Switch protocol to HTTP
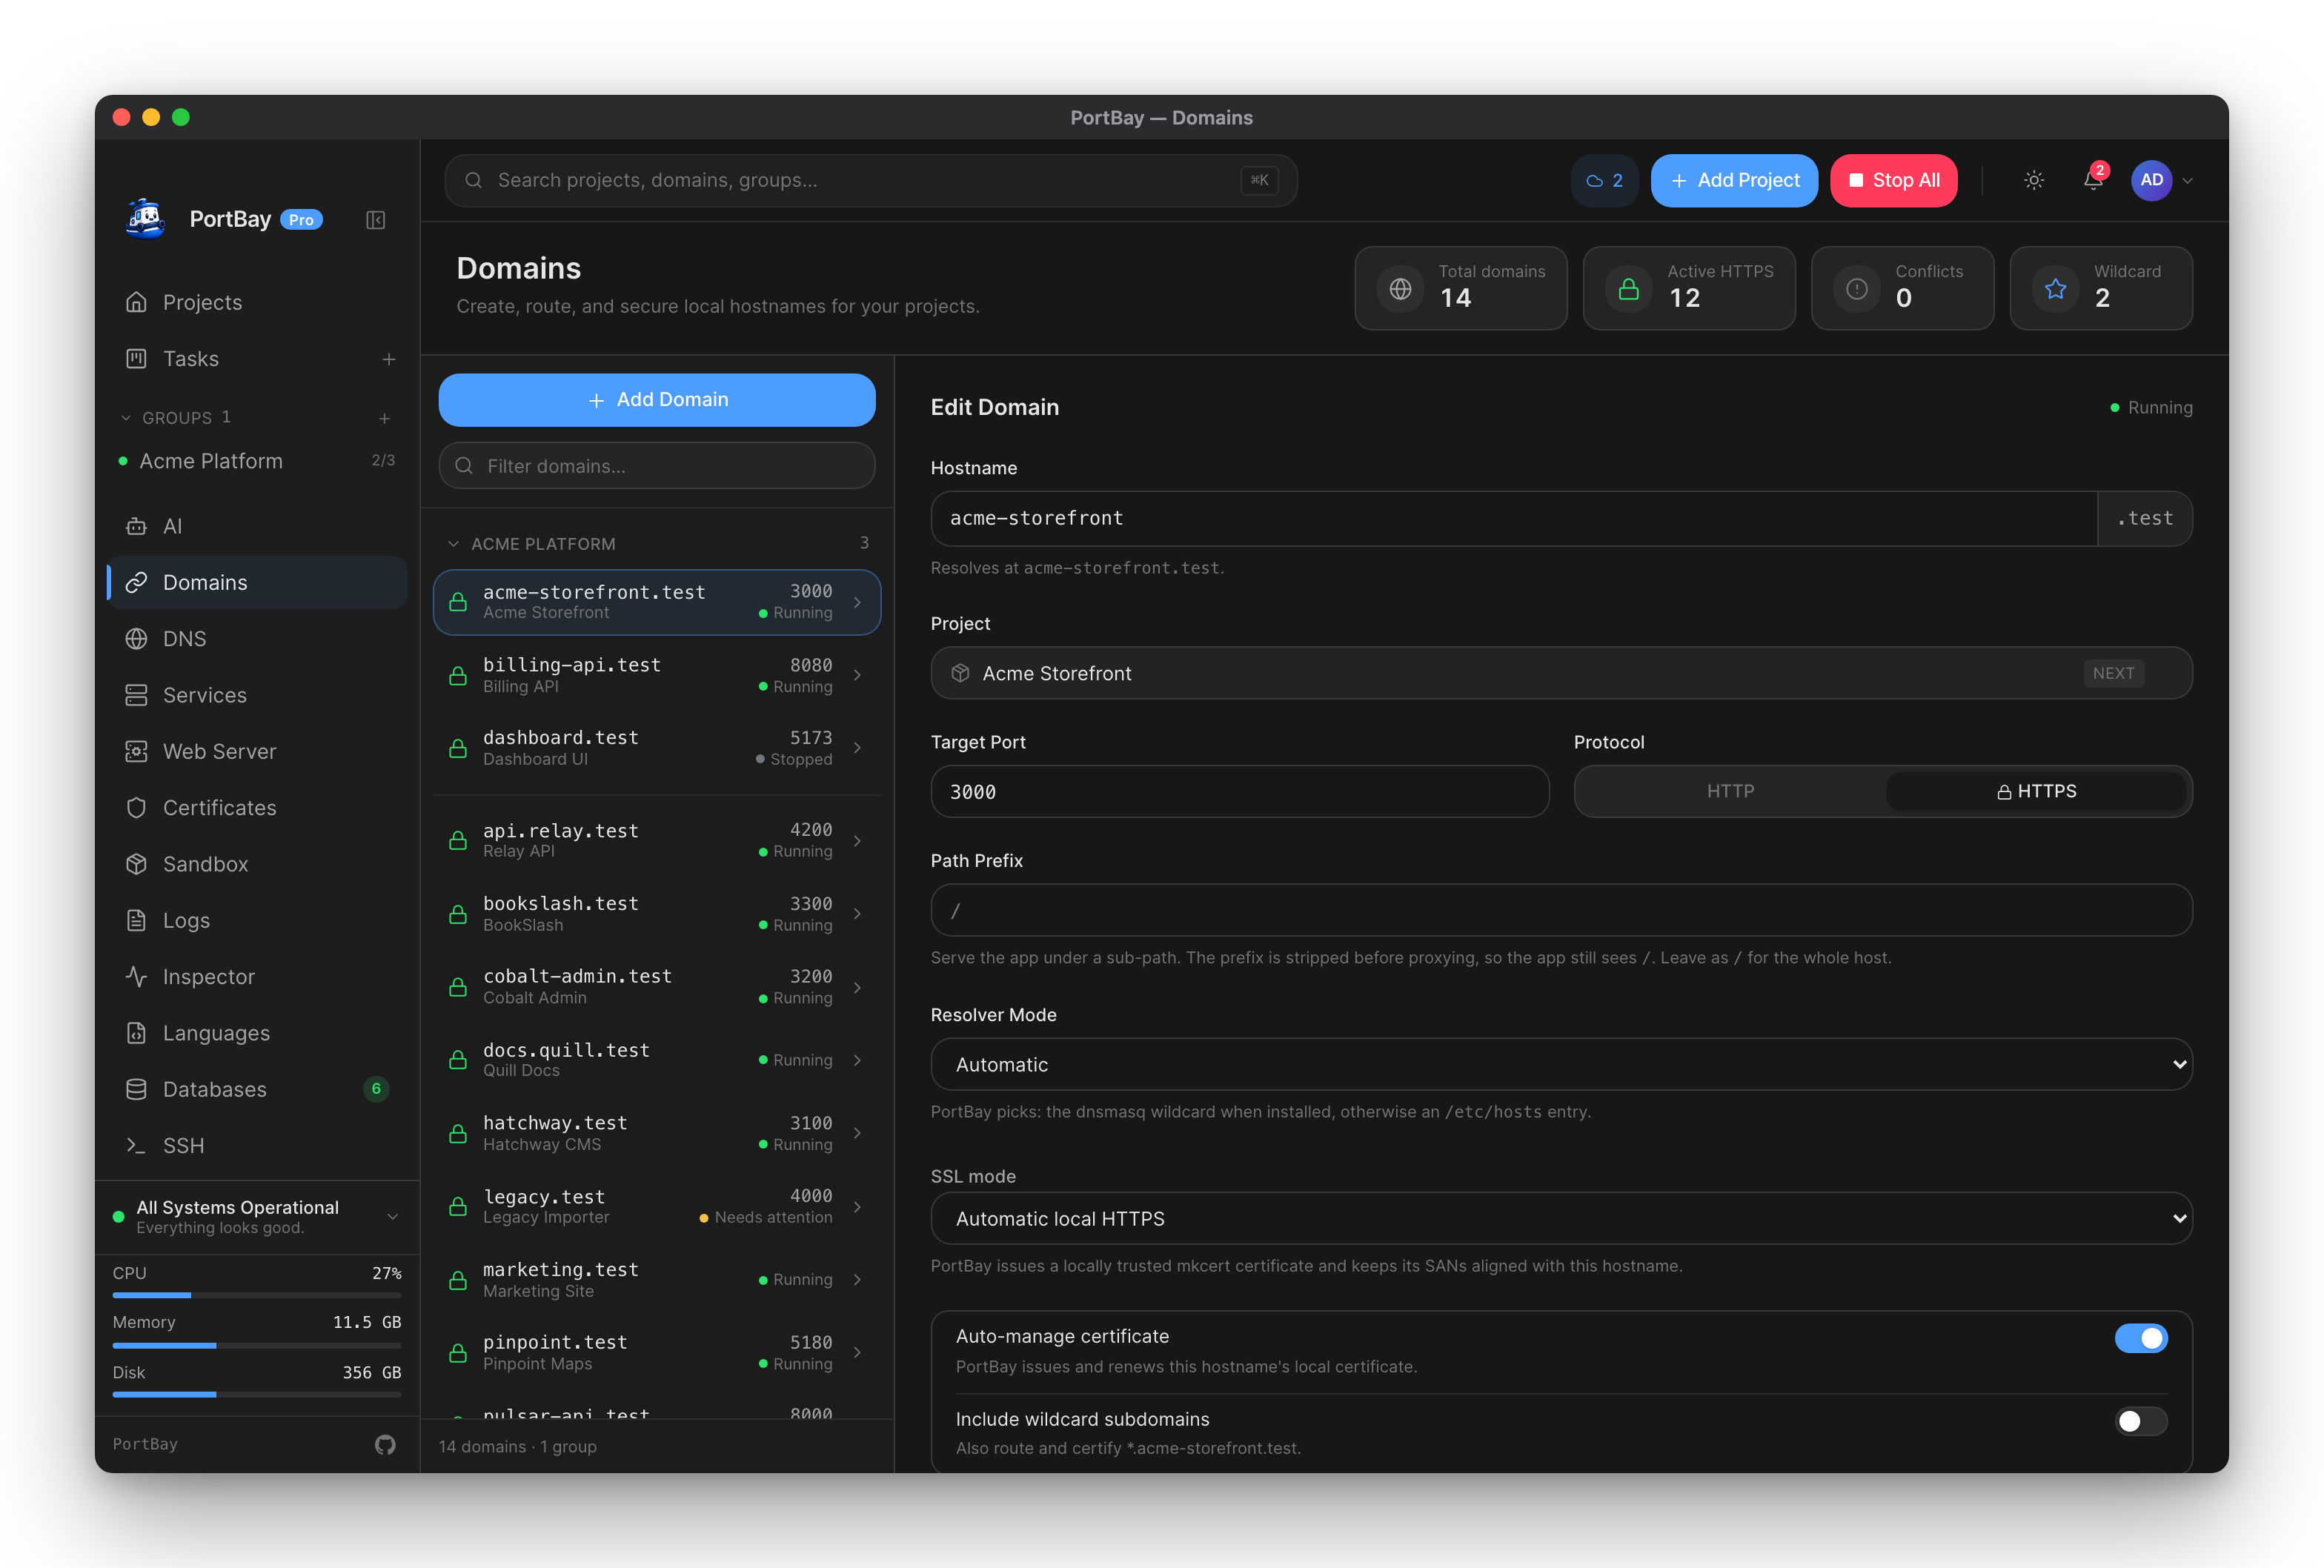Viewport: 2324px width, 1568px height. 1731,791
